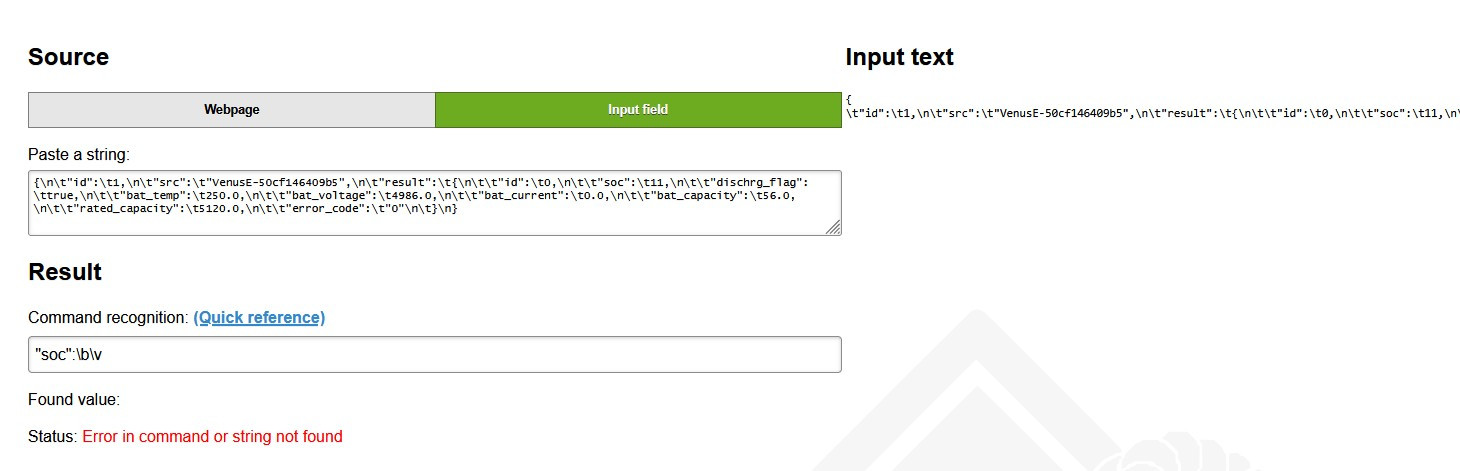
Task: Grab the textarea resize handle corner
Action: coord(833,228)
